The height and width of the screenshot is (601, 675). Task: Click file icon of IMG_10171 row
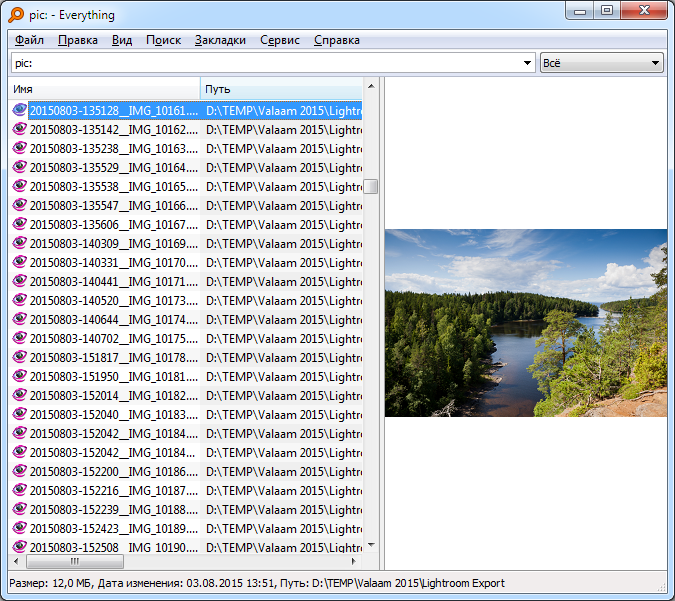click(x=19, y=280)
